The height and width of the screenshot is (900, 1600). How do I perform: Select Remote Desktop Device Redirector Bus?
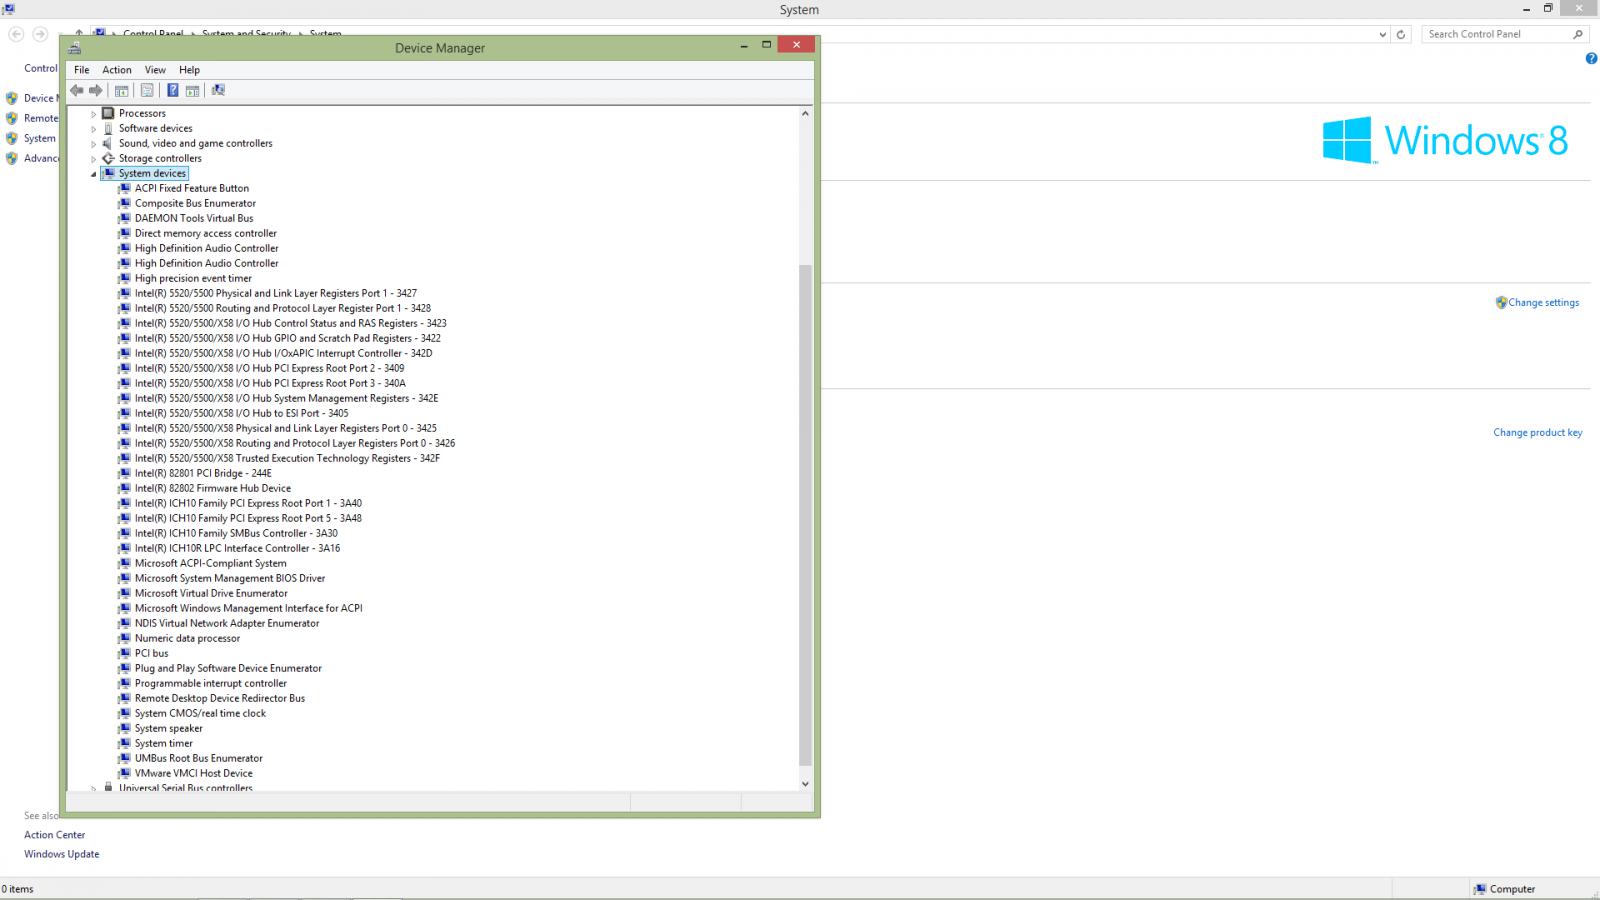(x=220, y=698)
